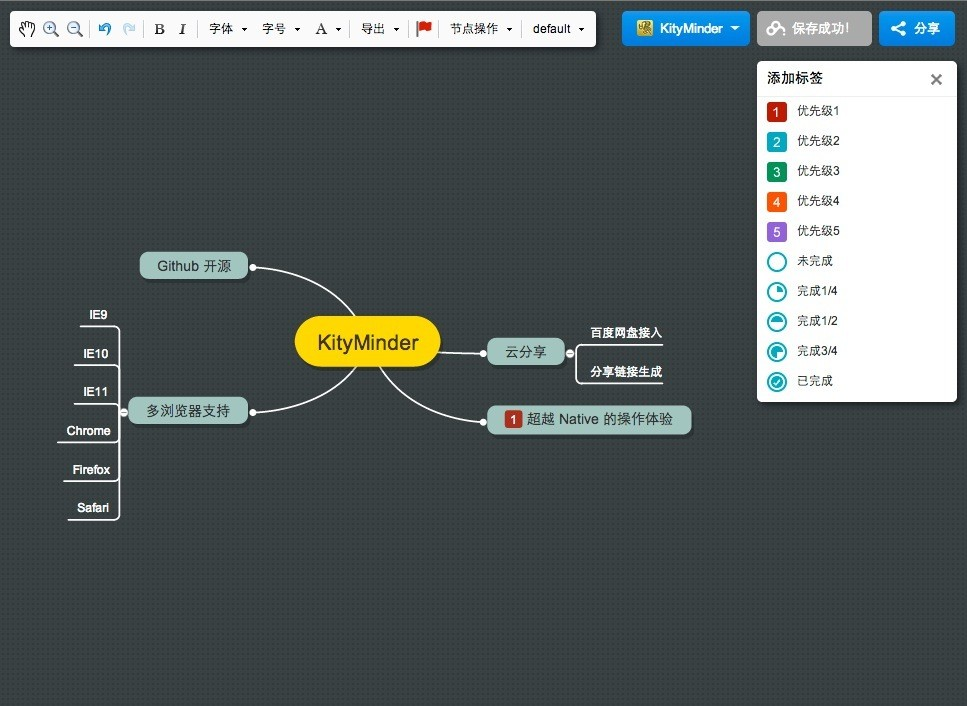Close the 添加标签 panel
The width and height of the screenshot is (967, 706).
pos(936,80)
